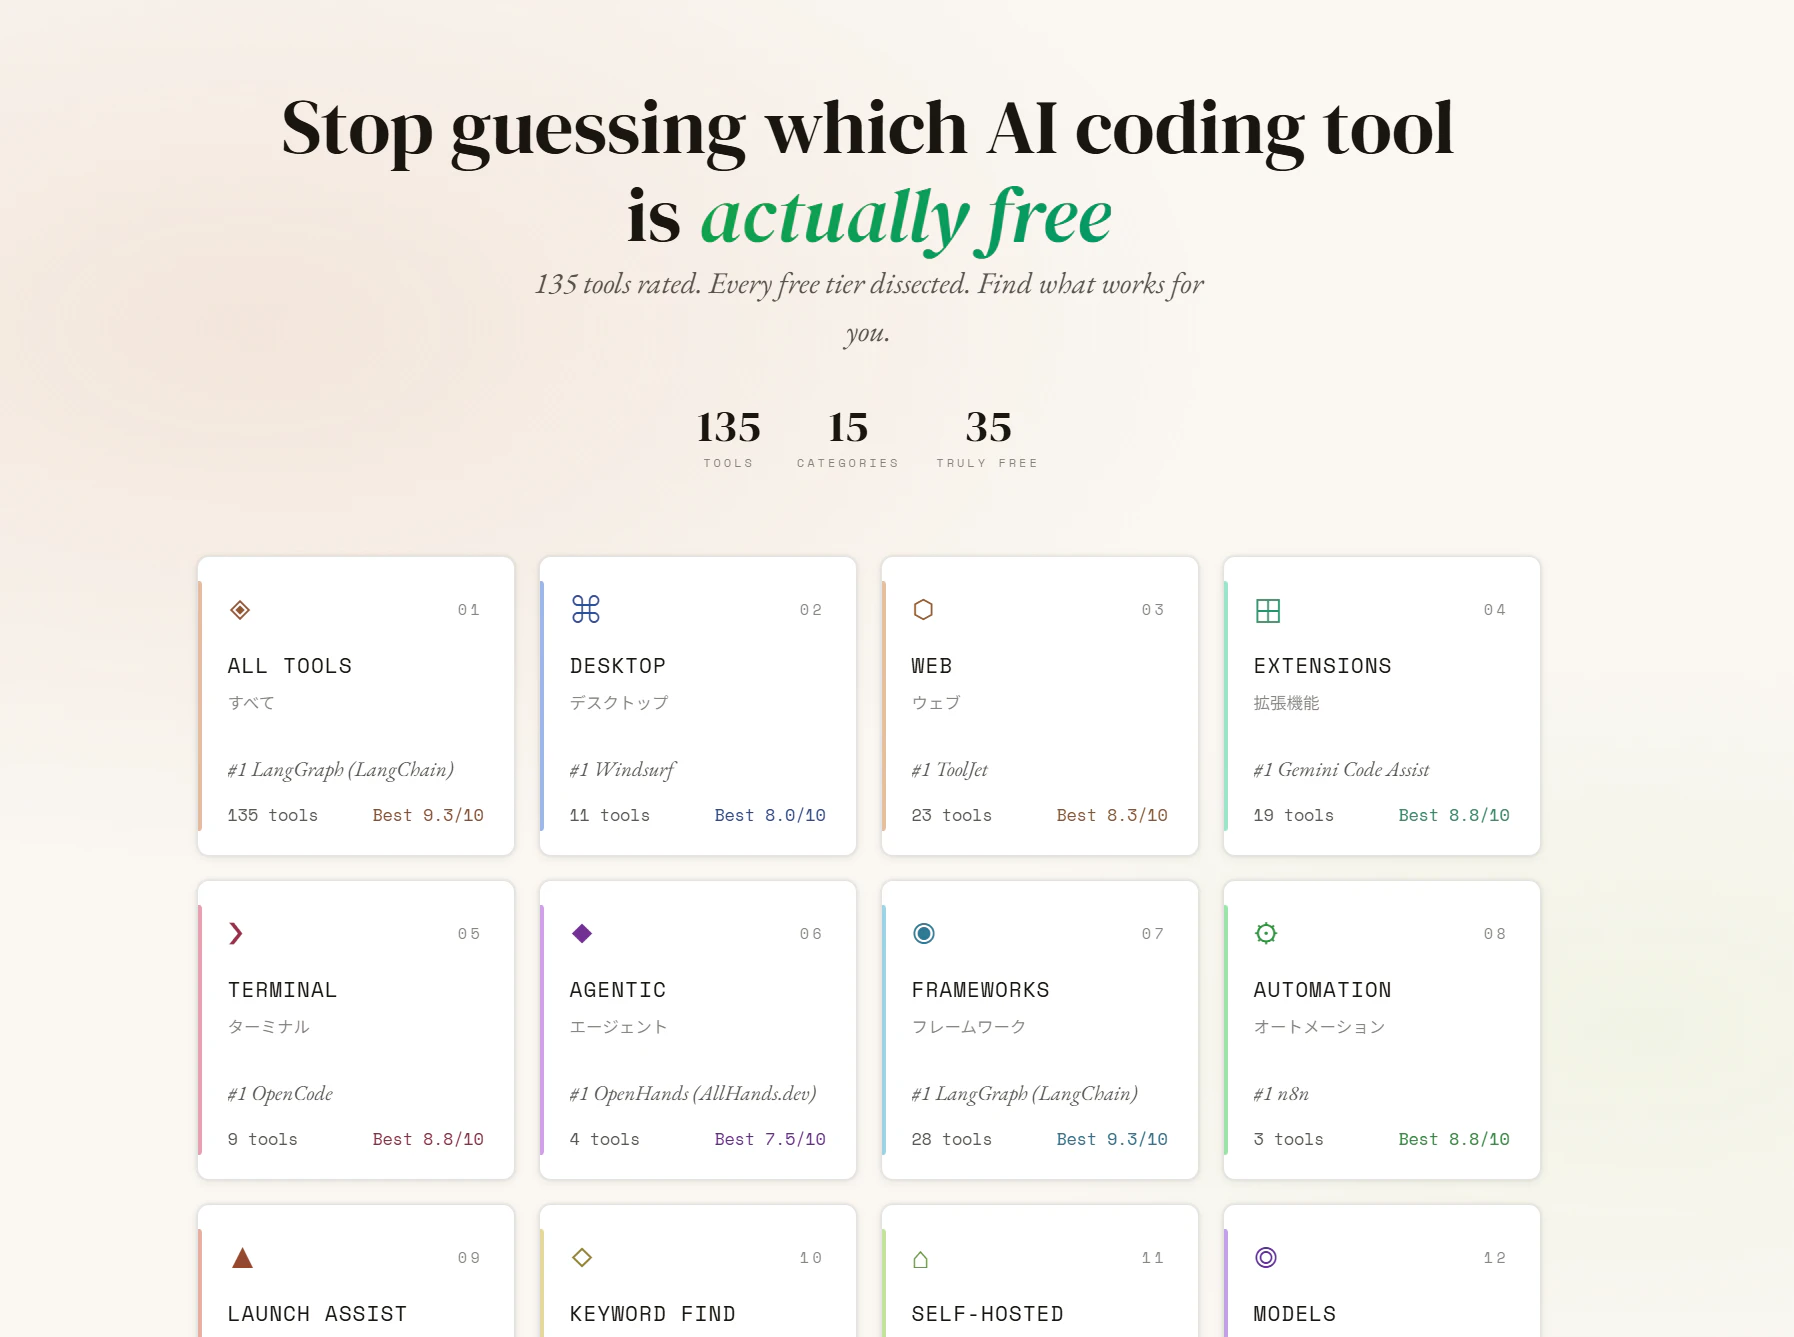The image size is (1794, 1337).
Task: Click "#1 OpenHands (AllHands.dev)" in Agentic card
Action: click(693, 1094)
